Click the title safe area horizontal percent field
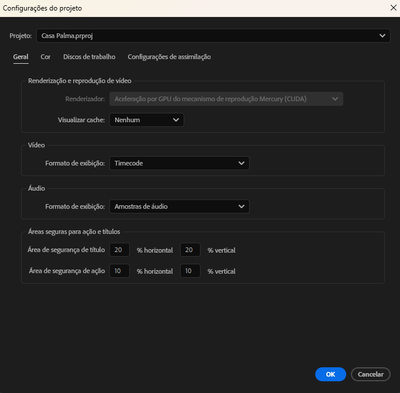Image resolution: width=400 pixels, height=393 pixels. (119, 250)
